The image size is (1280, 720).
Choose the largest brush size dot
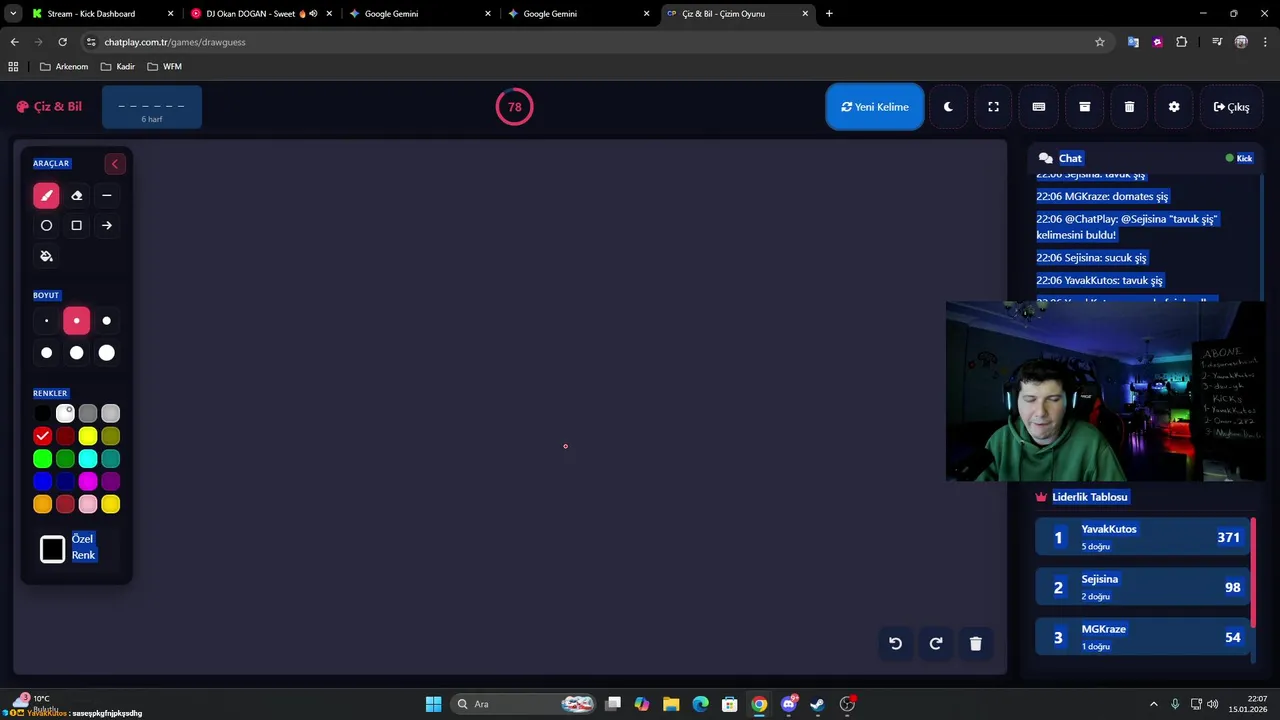[107, 352]
